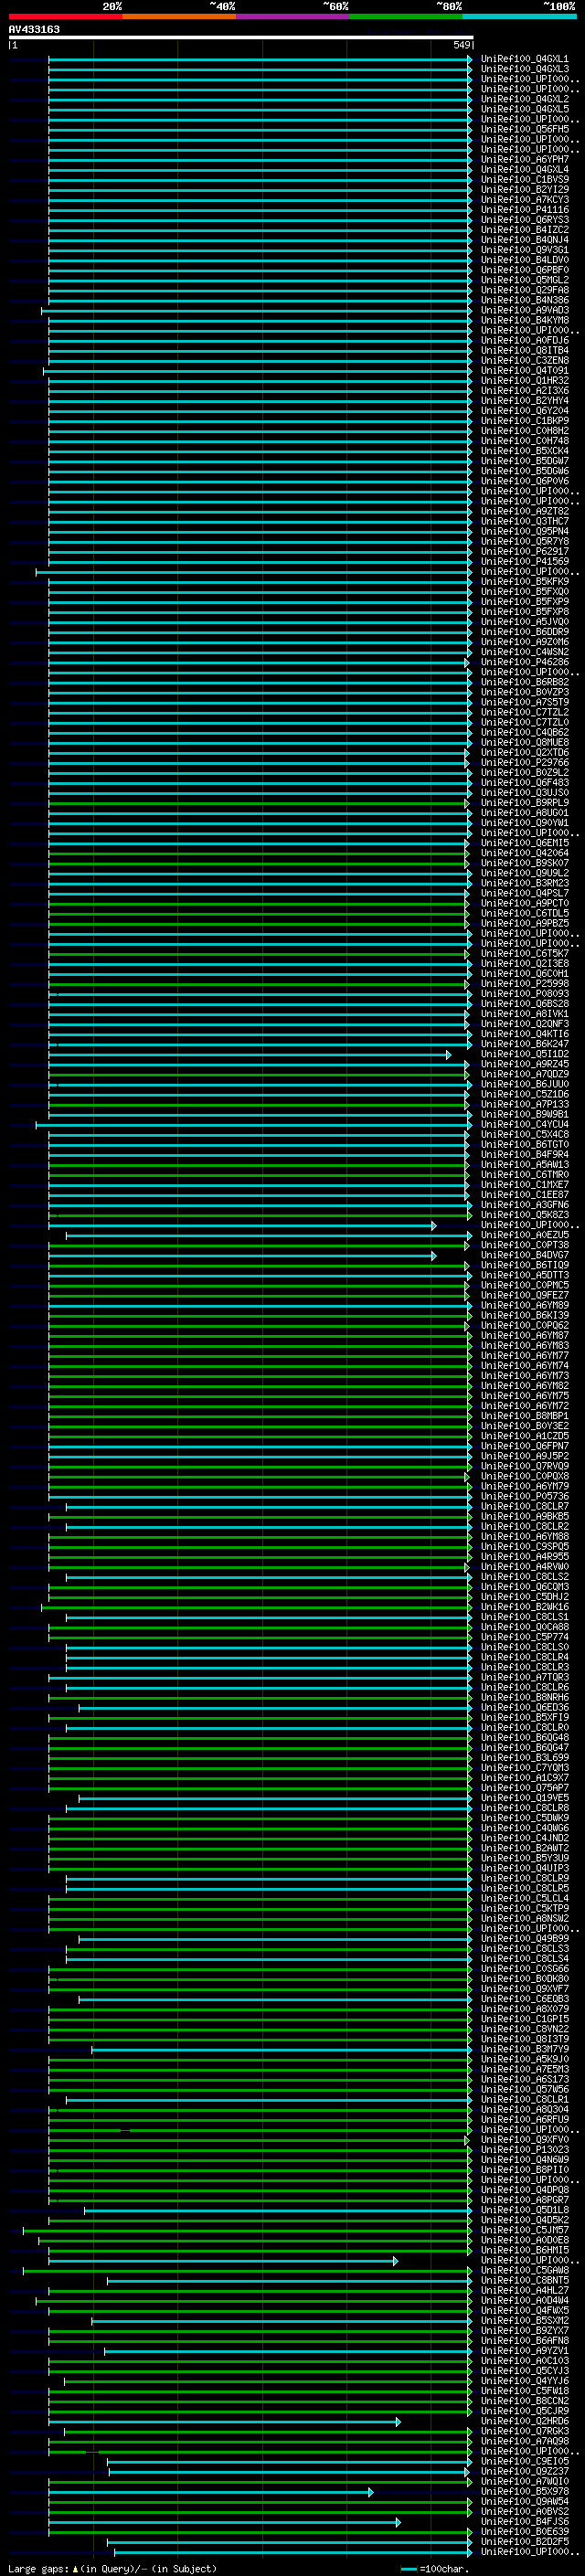
Task: Select label UniRef100_P29766
Action: (524, 763)
